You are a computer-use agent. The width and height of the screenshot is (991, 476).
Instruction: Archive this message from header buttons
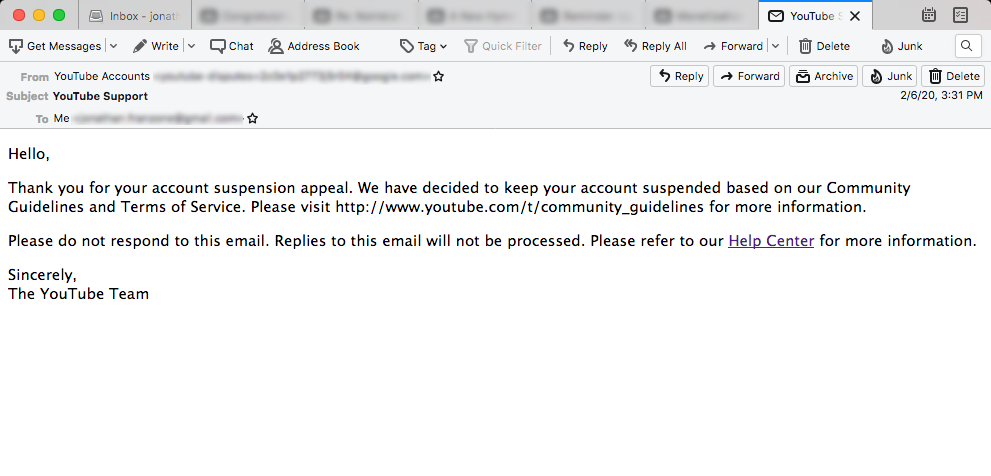[824, 76]
